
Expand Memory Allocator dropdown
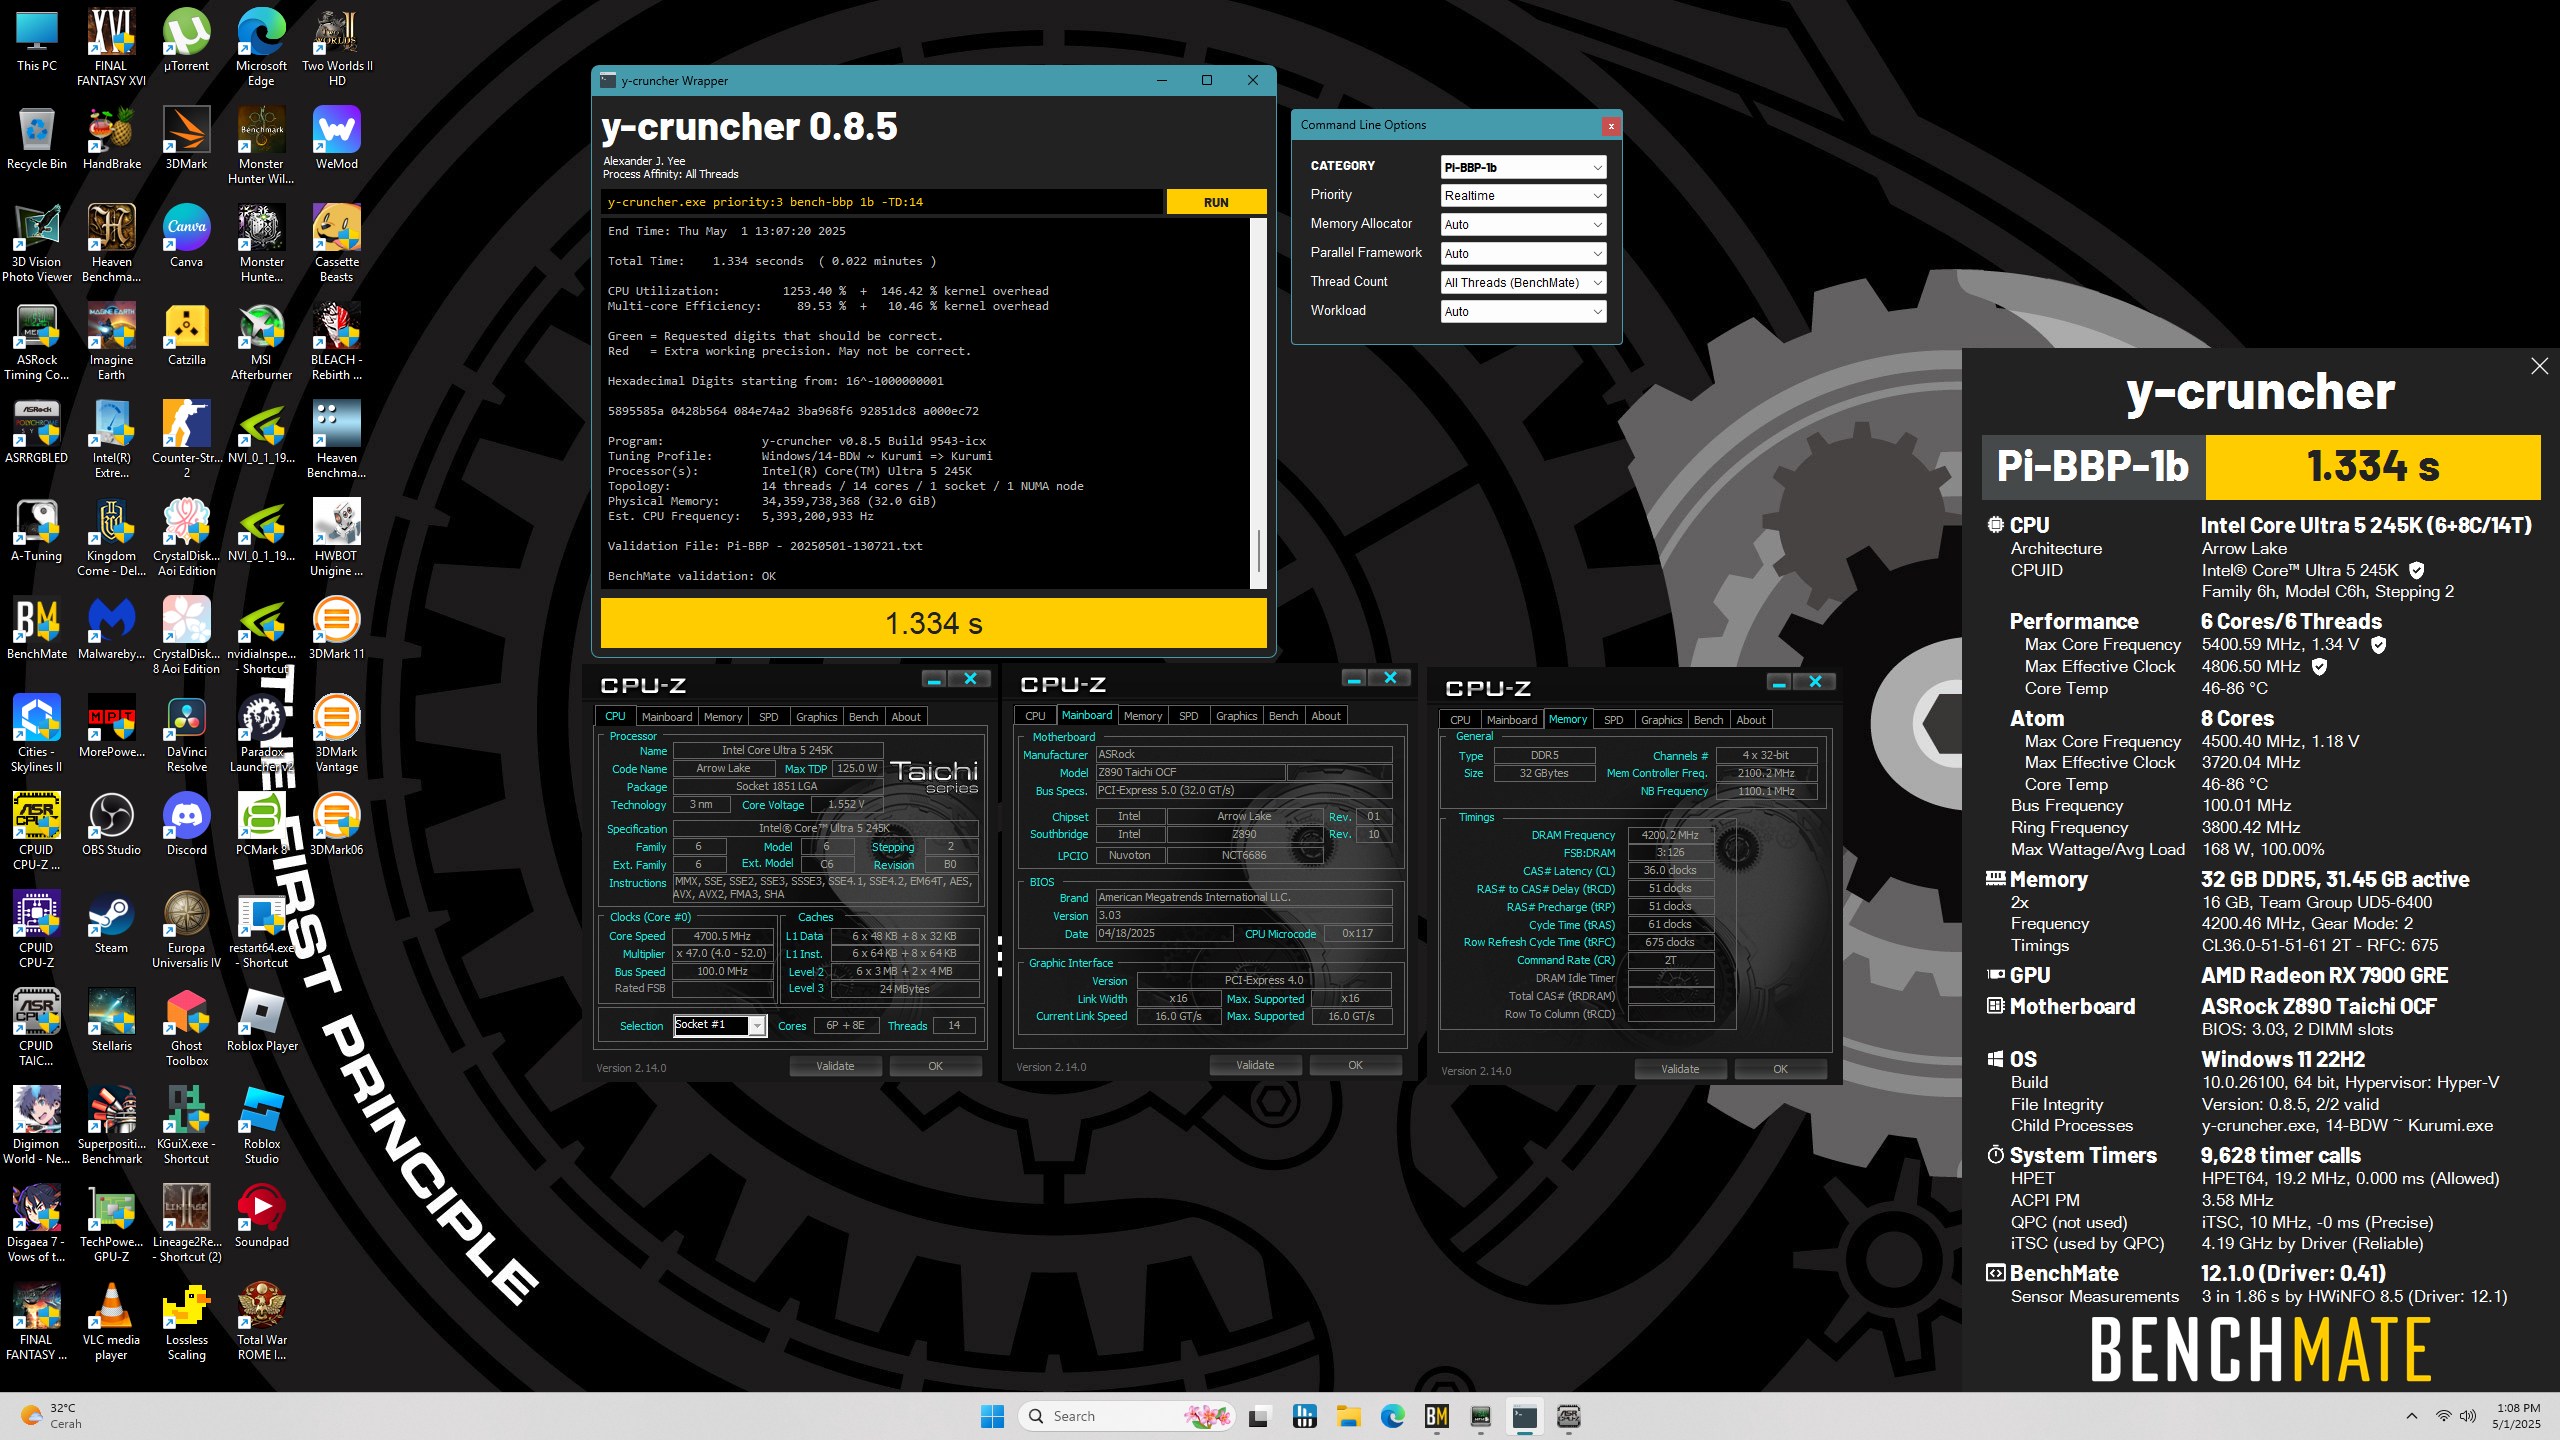(x=1523, y=225)
